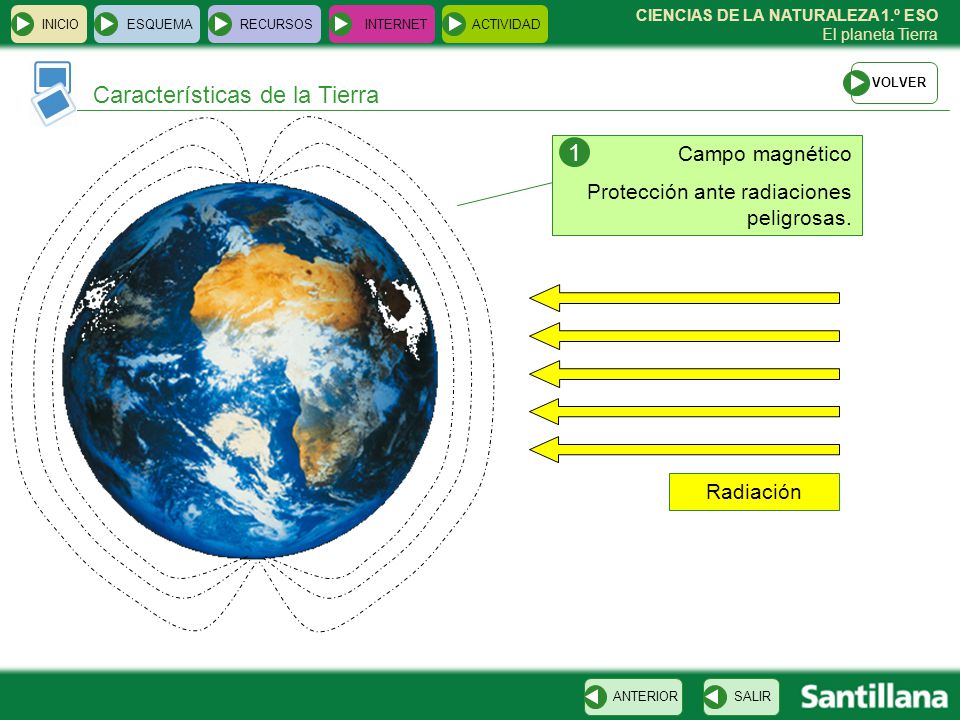Image resolution: width=960 pixels, height=720 pixels.
Task: Click the Earth globe image
Action: pos(250,370)
